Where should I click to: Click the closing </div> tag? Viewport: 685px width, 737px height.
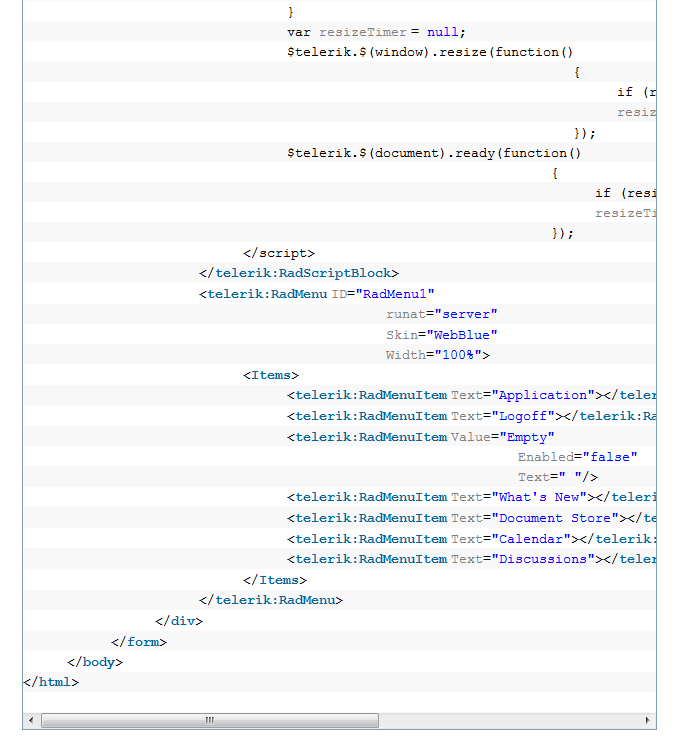click(x=179, y=621)
